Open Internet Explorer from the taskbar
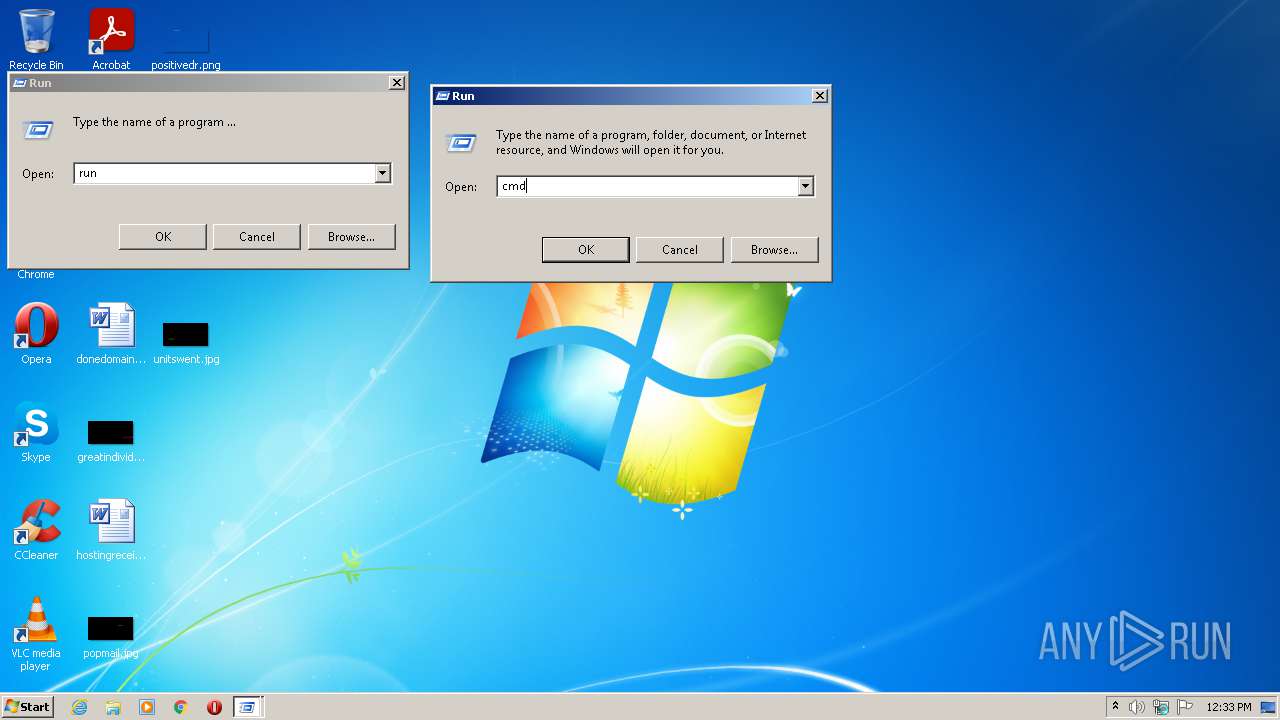 [x=79, y=707]
